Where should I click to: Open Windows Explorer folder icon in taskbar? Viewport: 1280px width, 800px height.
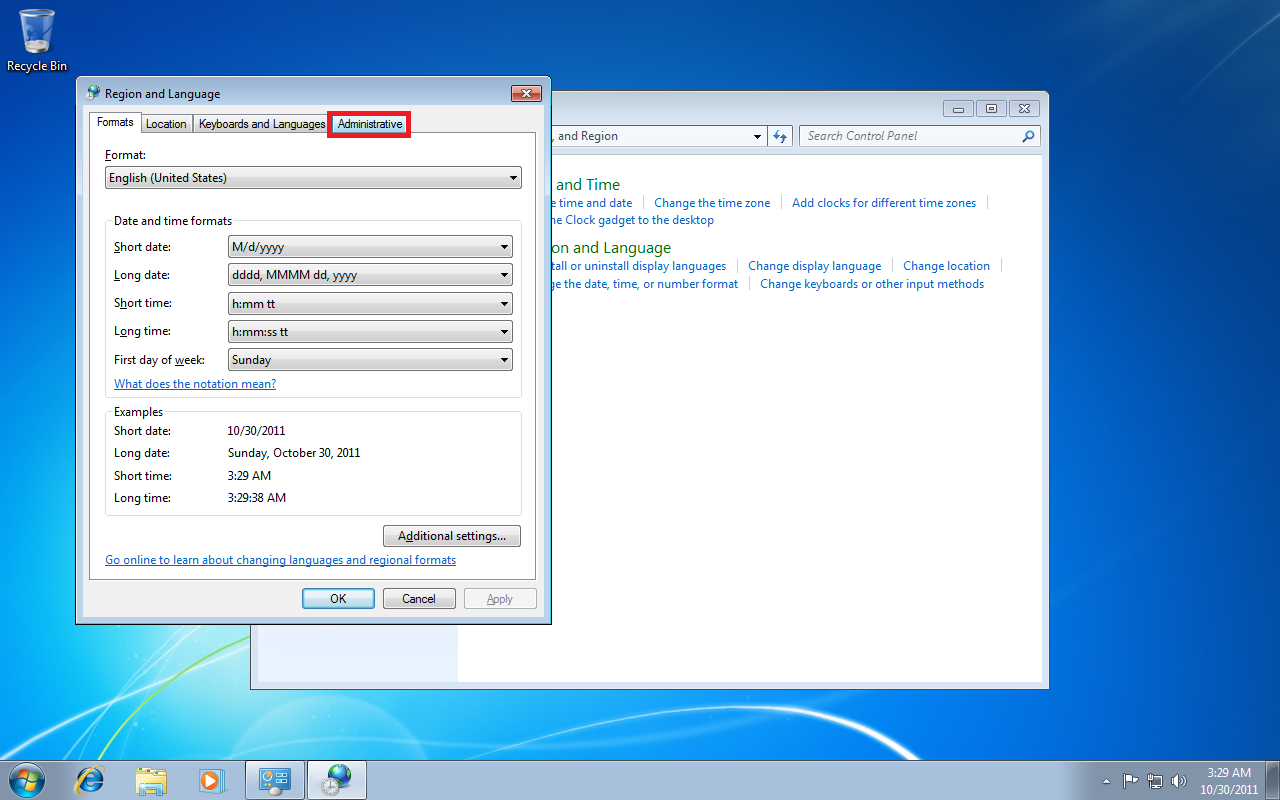151,780
